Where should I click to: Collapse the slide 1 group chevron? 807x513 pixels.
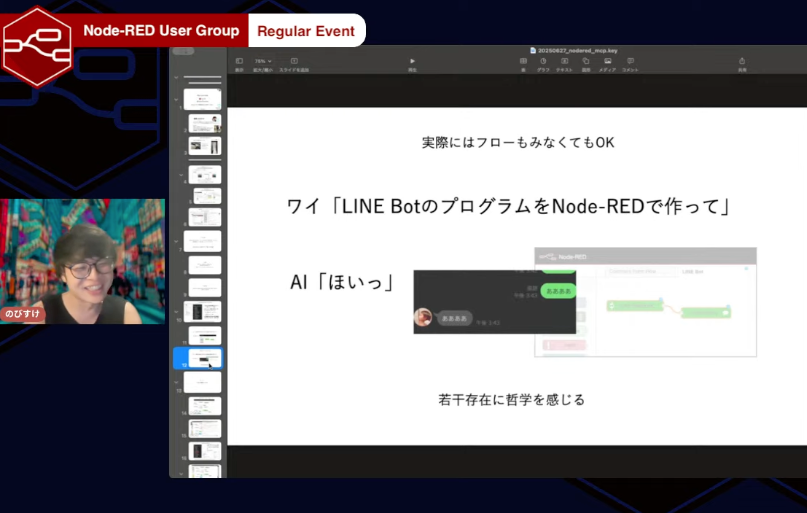(177, 99)
